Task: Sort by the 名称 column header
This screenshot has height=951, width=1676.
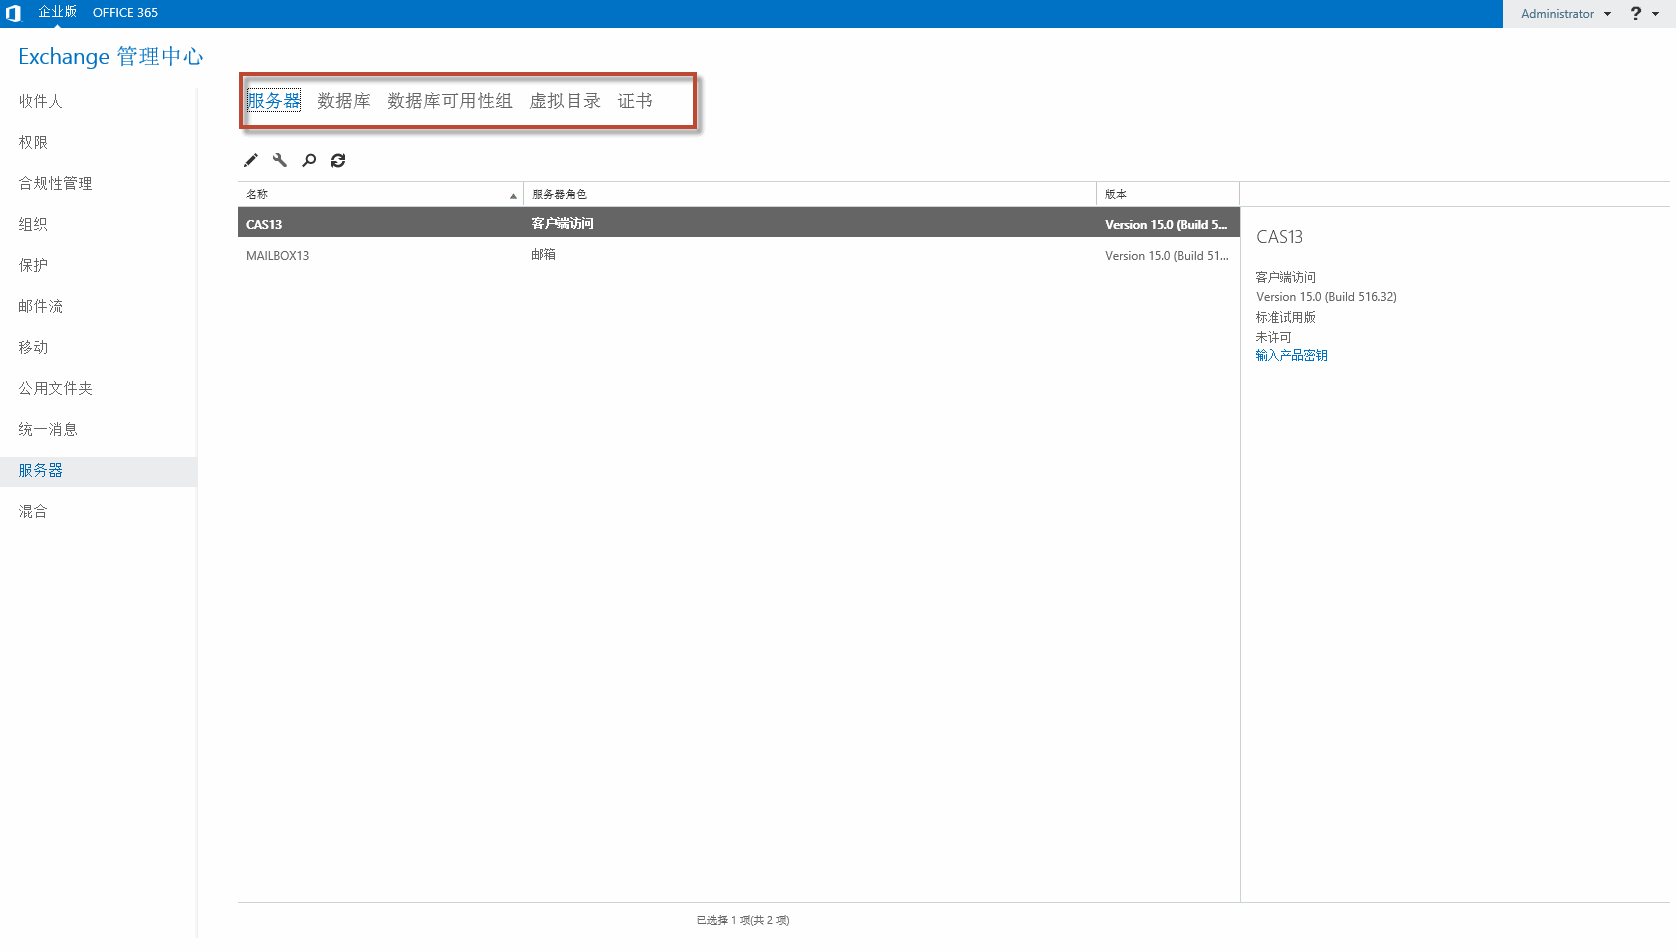Action: coord(381,194)
